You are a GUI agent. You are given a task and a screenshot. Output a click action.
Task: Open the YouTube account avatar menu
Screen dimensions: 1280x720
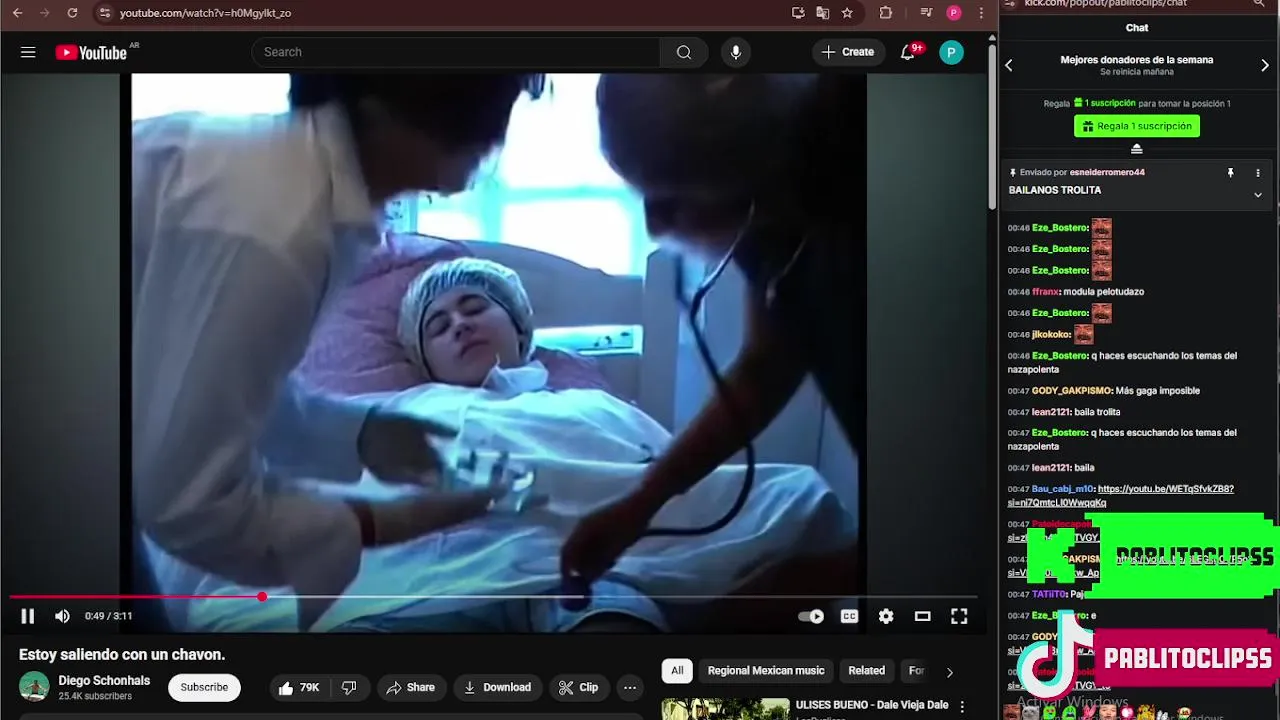pos(951,52)
